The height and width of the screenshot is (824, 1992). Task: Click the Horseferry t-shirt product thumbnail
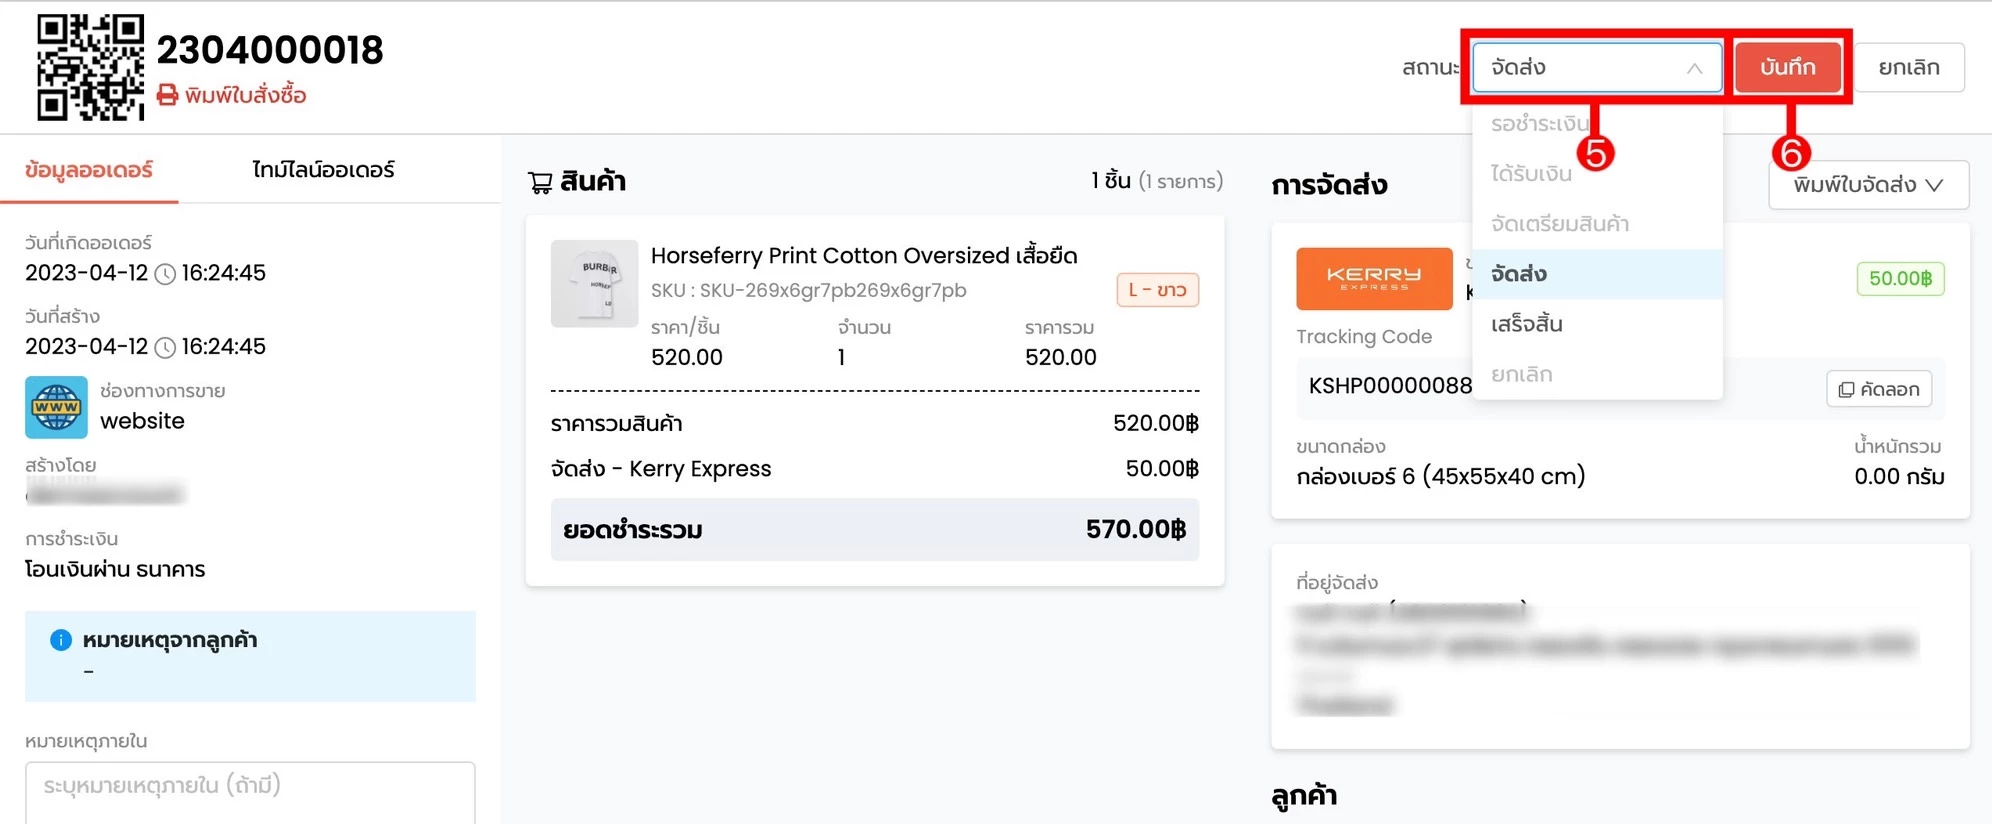click(594, 283)
